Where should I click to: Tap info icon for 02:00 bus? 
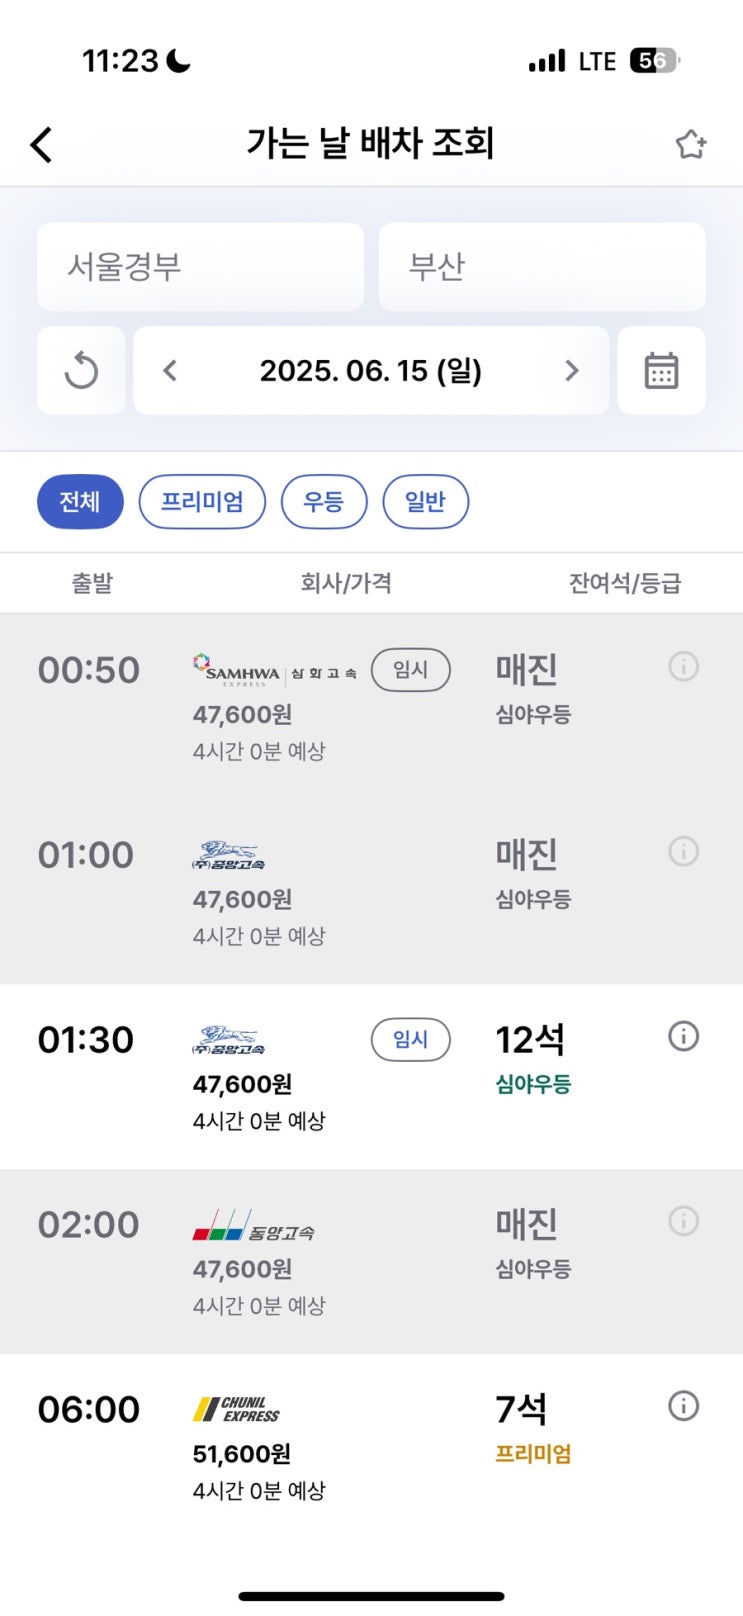point(683,1221)
